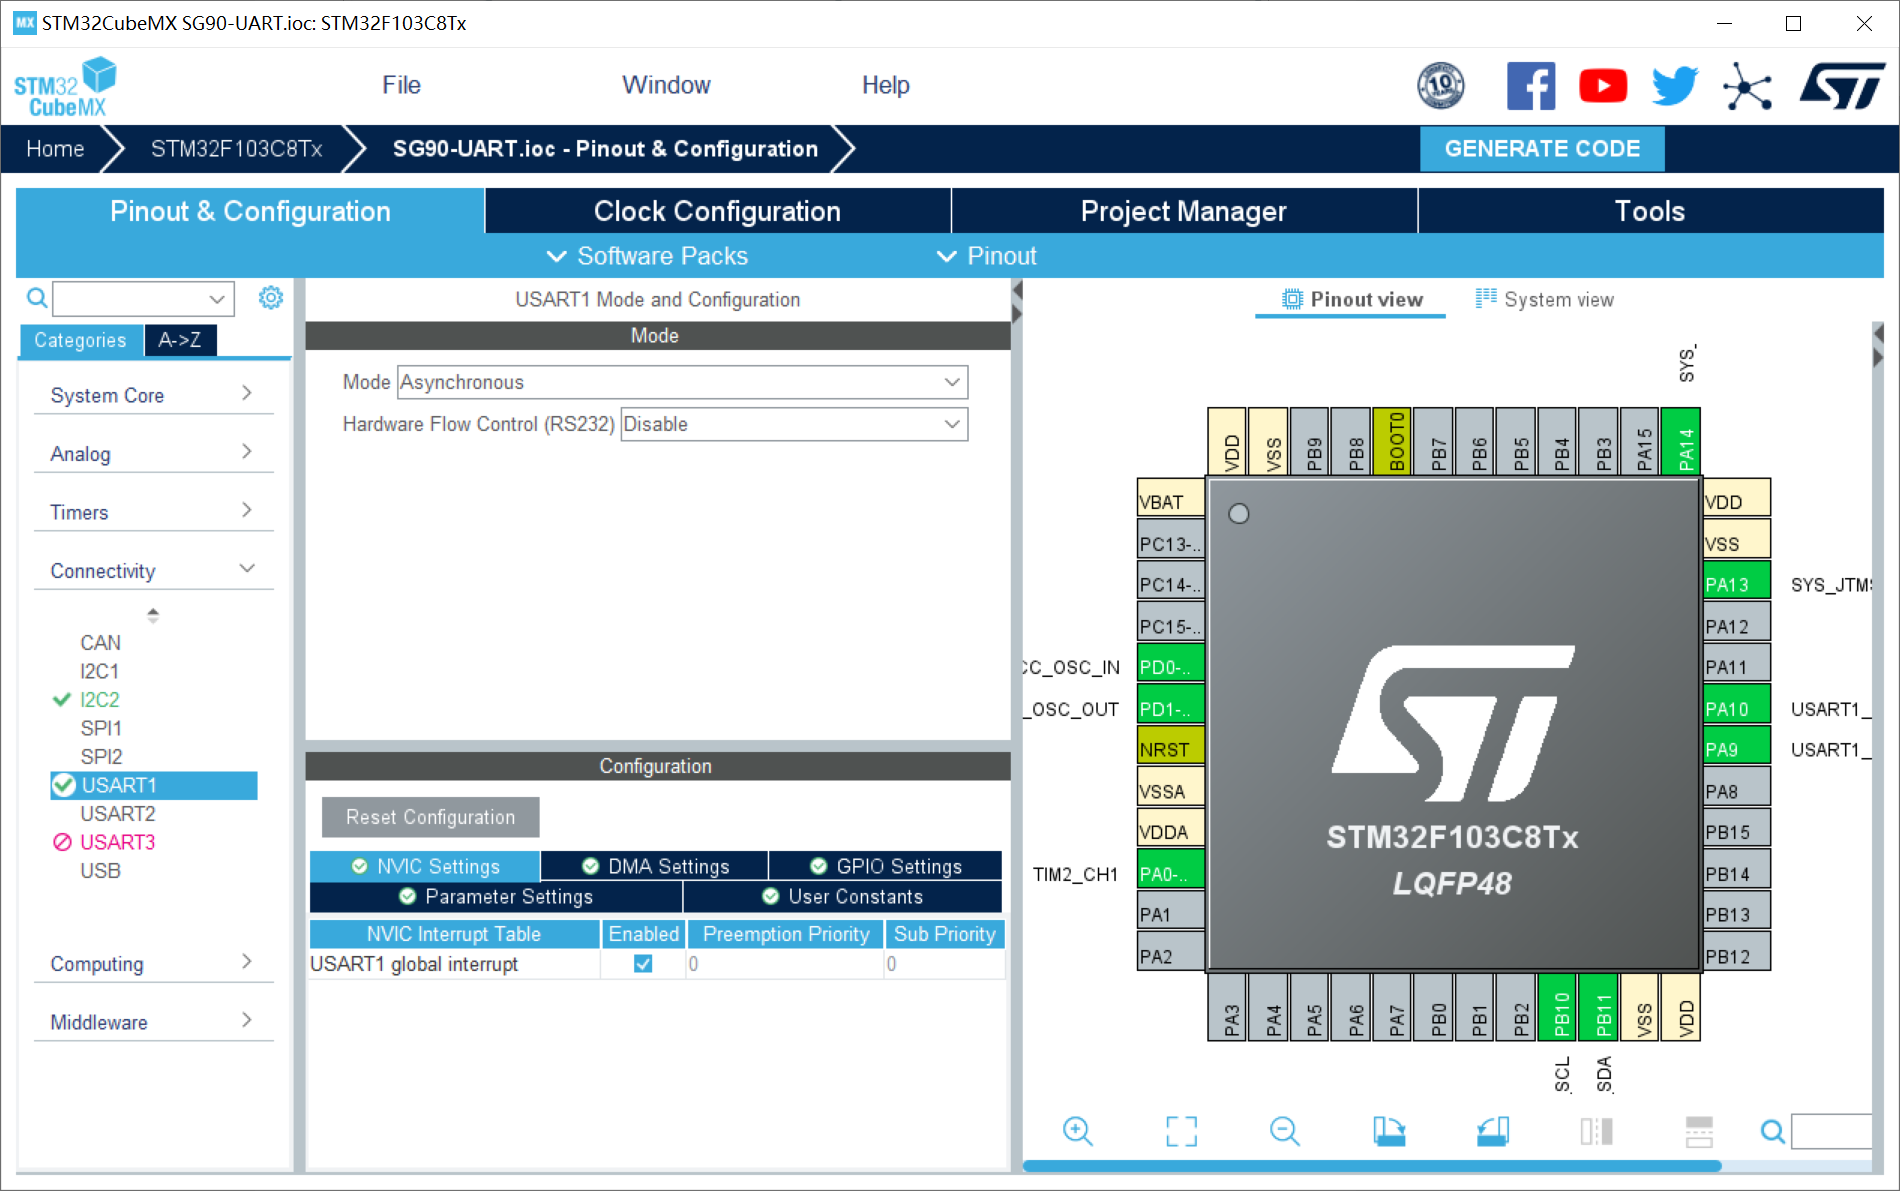Collapse the Connectivity category
Image resolution: width=1900 pixels, height=1191 pixels.
pyautogui.click(x=153, y=570)
